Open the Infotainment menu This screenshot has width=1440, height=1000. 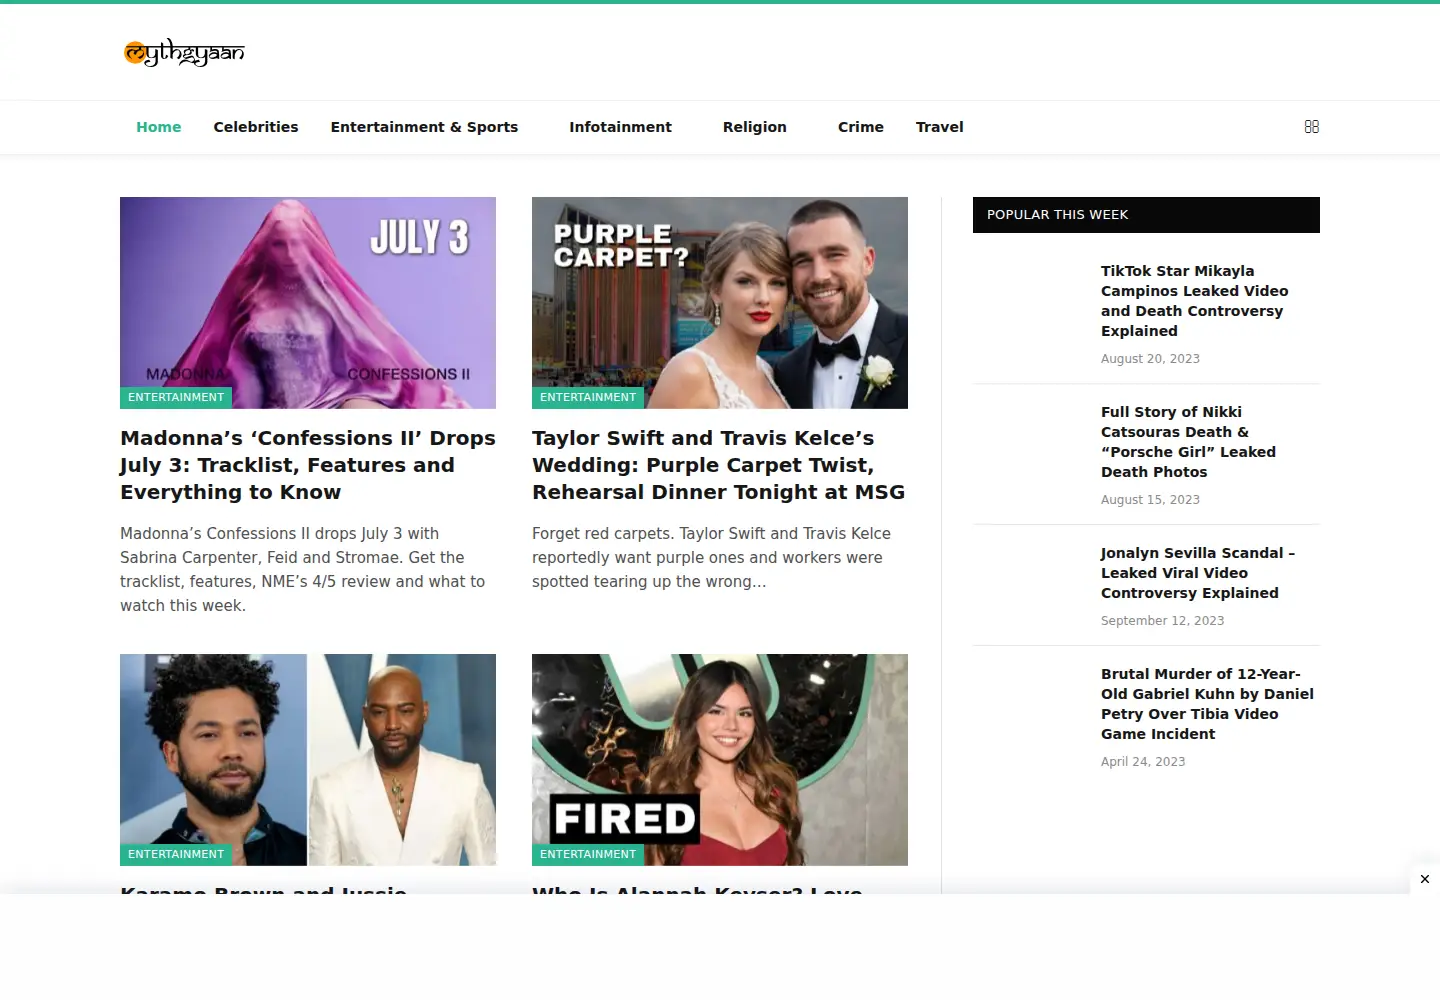[620, 127]
